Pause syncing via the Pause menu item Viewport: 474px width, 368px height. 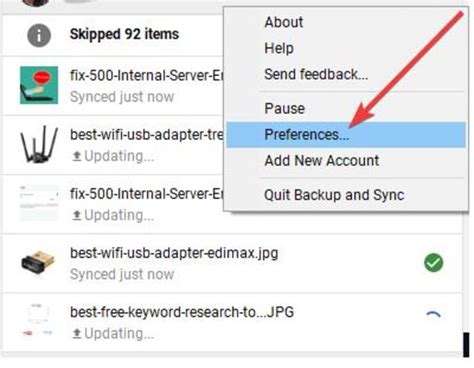284,109
